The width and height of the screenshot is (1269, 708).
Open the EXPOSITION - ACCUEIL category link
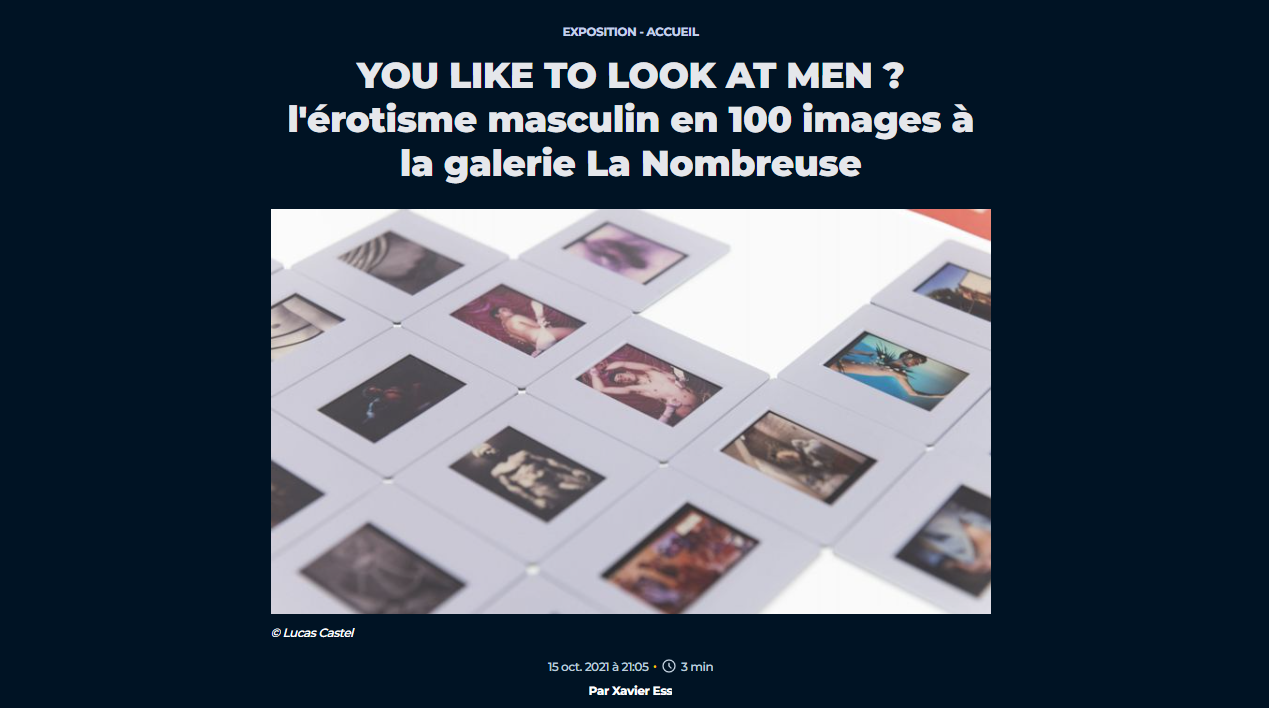coord(631,32)
